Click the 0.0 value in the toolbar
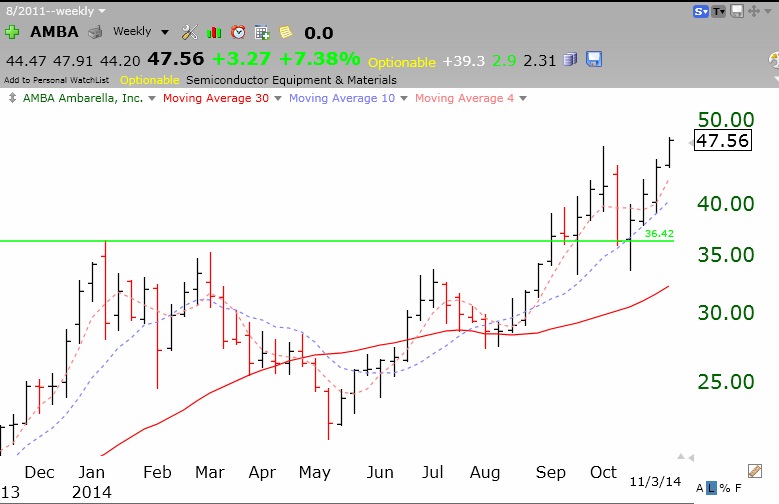This screenshot has height=504, width=779. pos(318,33)
